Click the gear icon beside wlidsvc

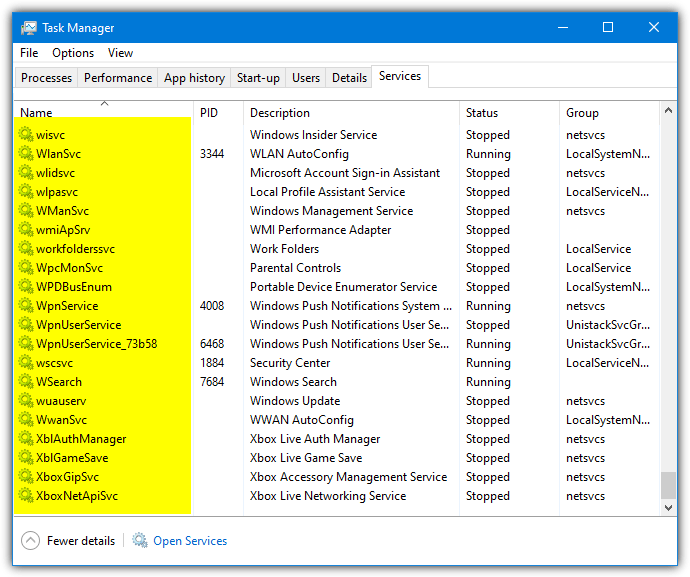click(x=26, y=172)
